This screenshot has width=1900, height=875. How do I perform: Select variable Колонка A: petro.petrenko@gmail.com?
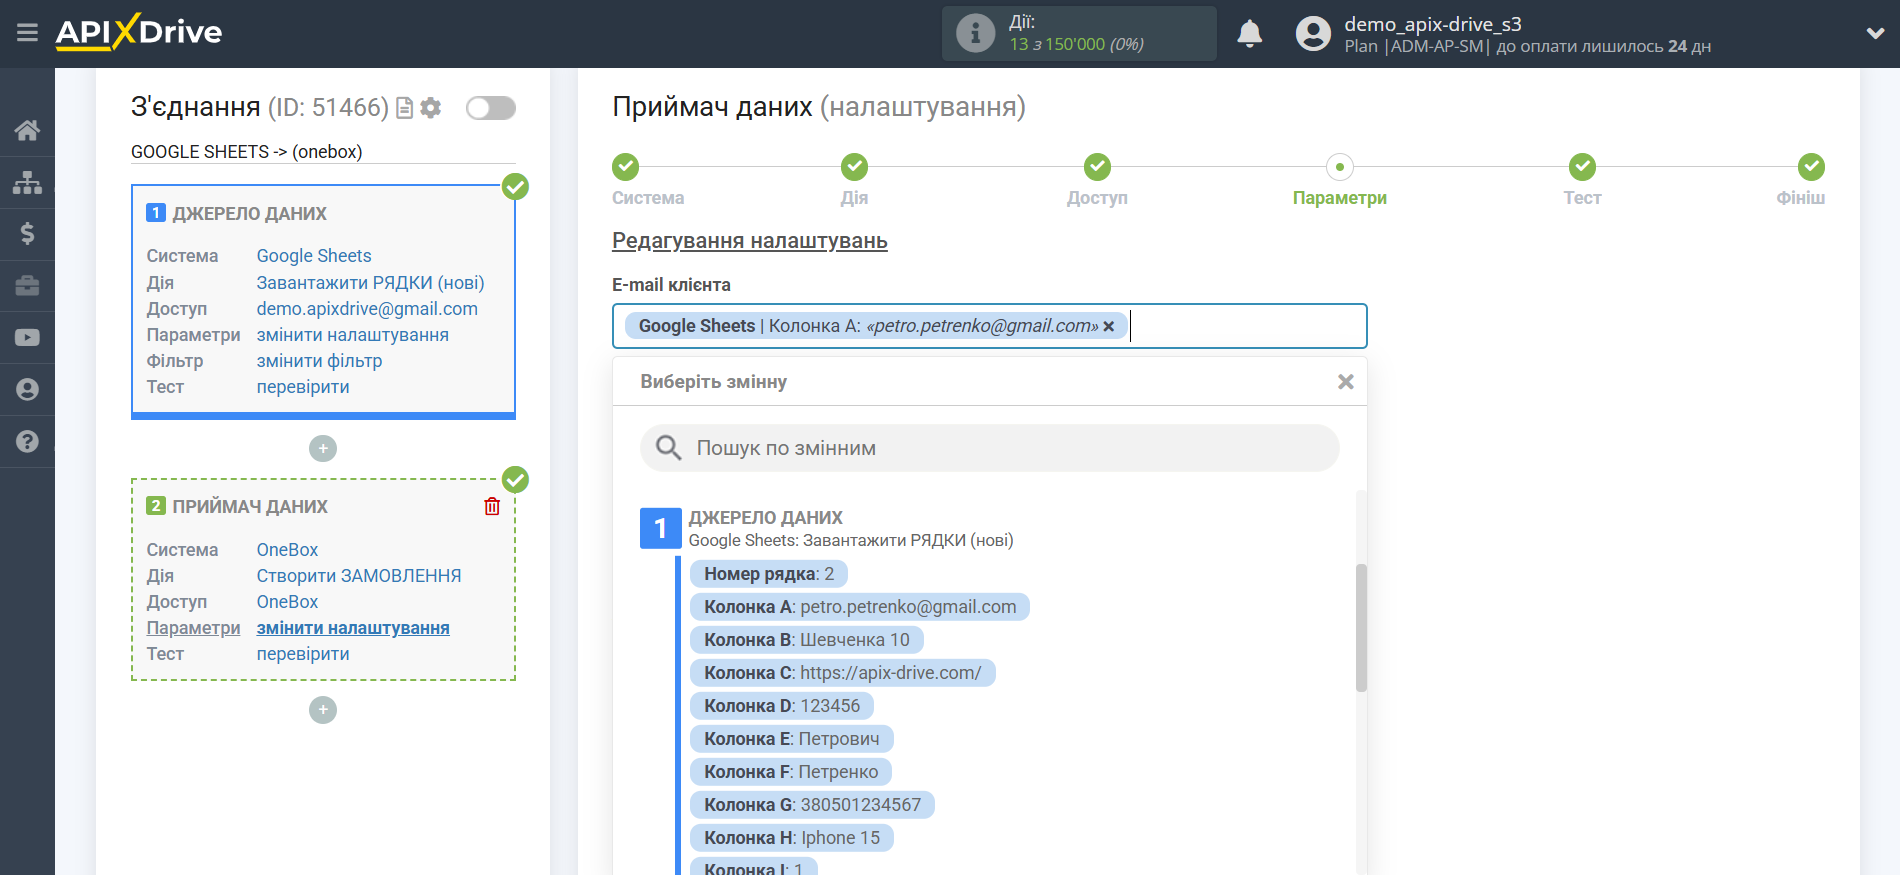pos(860,607)
